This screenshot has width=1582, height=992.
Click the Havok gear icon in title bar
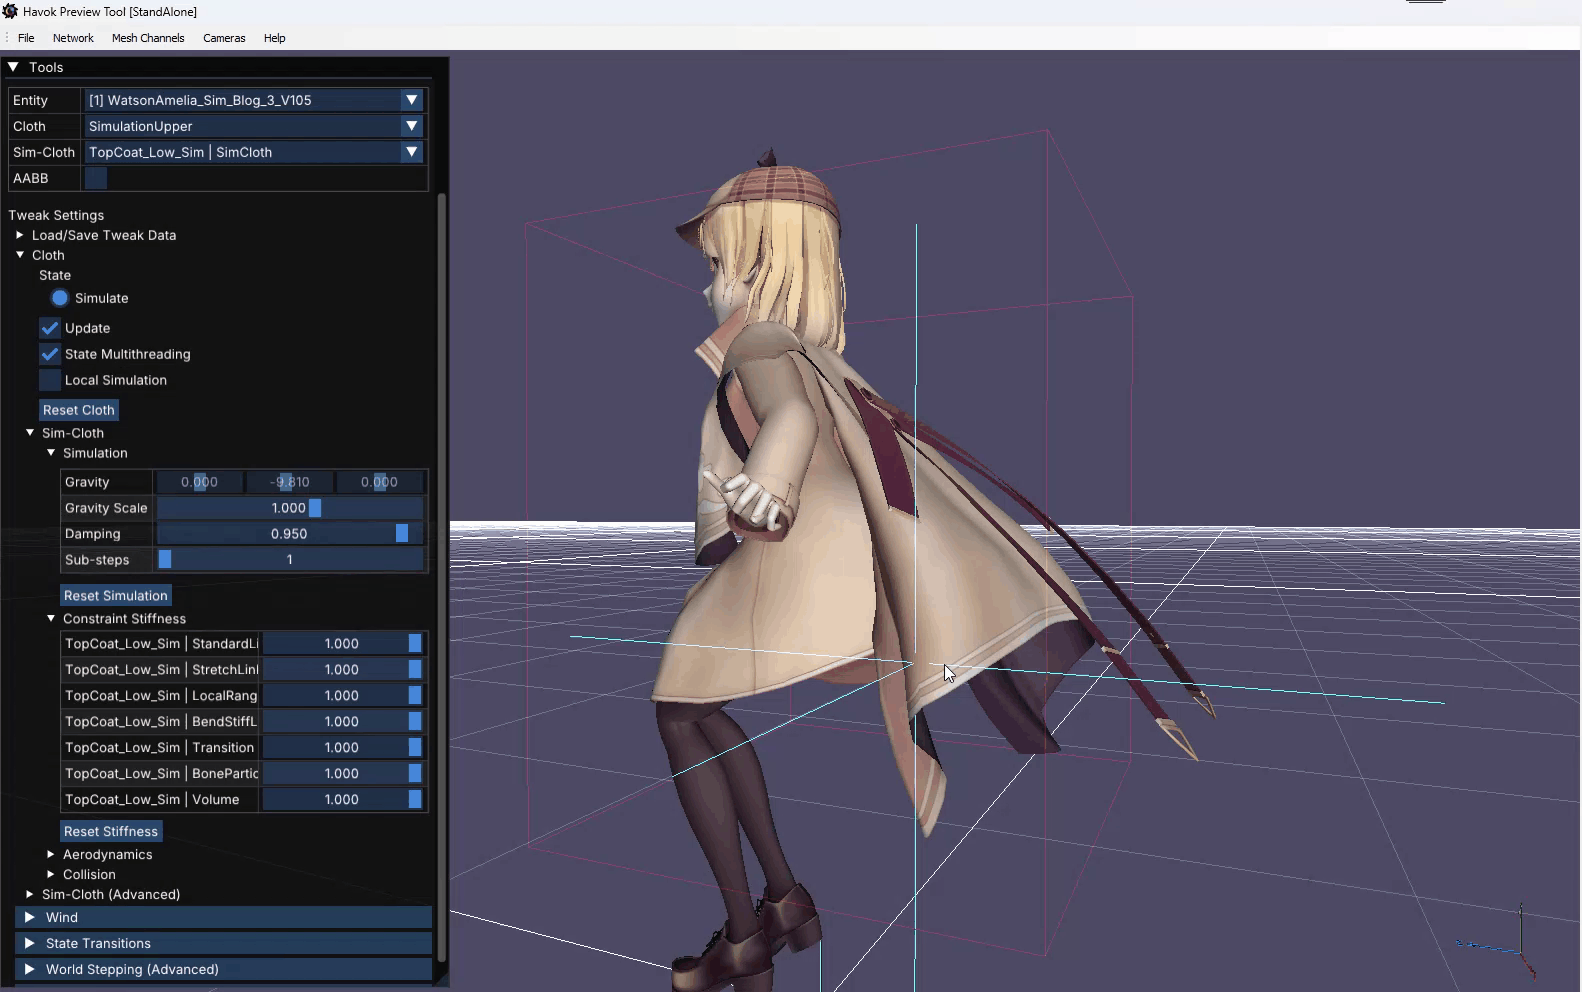(10, 11)
